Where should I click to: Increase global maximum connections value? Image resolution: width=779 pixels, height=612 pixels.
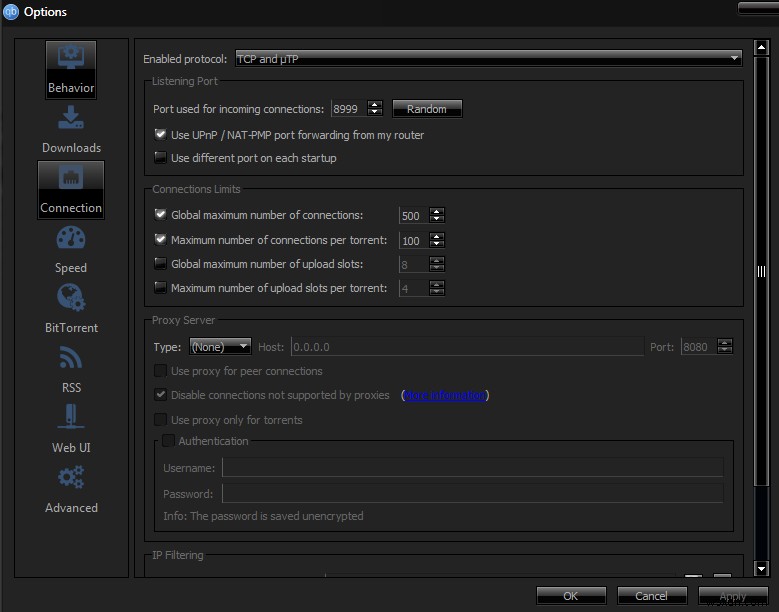(x=437, y=212)
